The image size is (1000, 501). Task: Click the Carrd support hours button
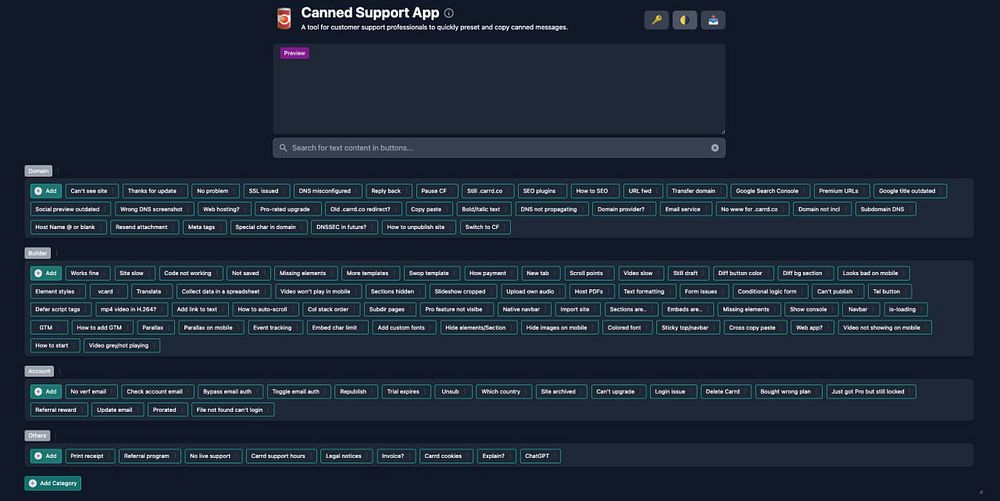point(281,456)
